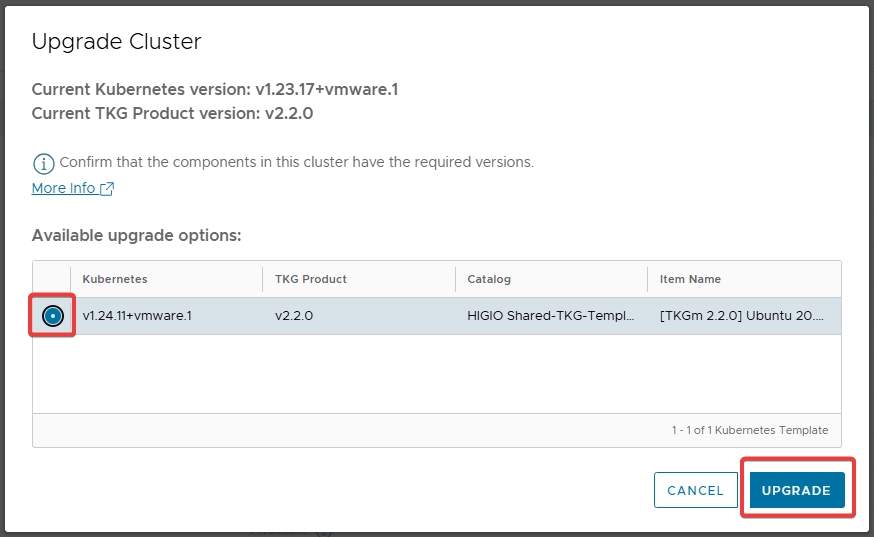This screenshot has height=537, width=874.
Task: Click the 1 - 1 of 1 Kubernetes Template footer text
Action: [x=749, y=430]
